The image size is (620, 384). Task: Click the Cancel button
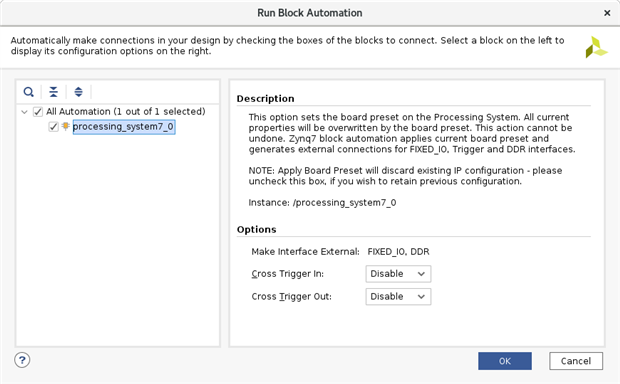[x=576, y=361]
